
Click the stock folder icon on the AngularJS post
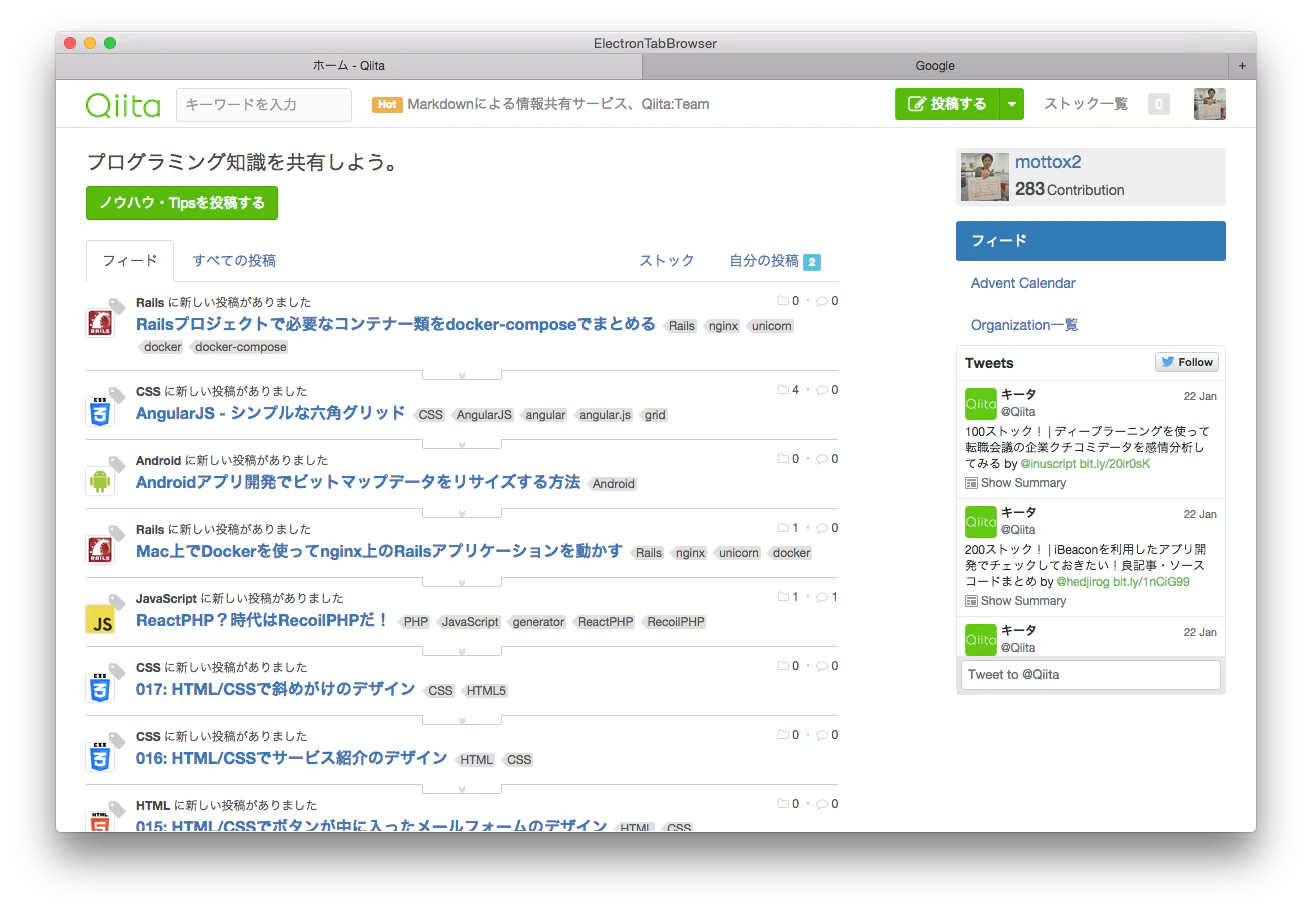pyautogui.click(x=783, y=390)
